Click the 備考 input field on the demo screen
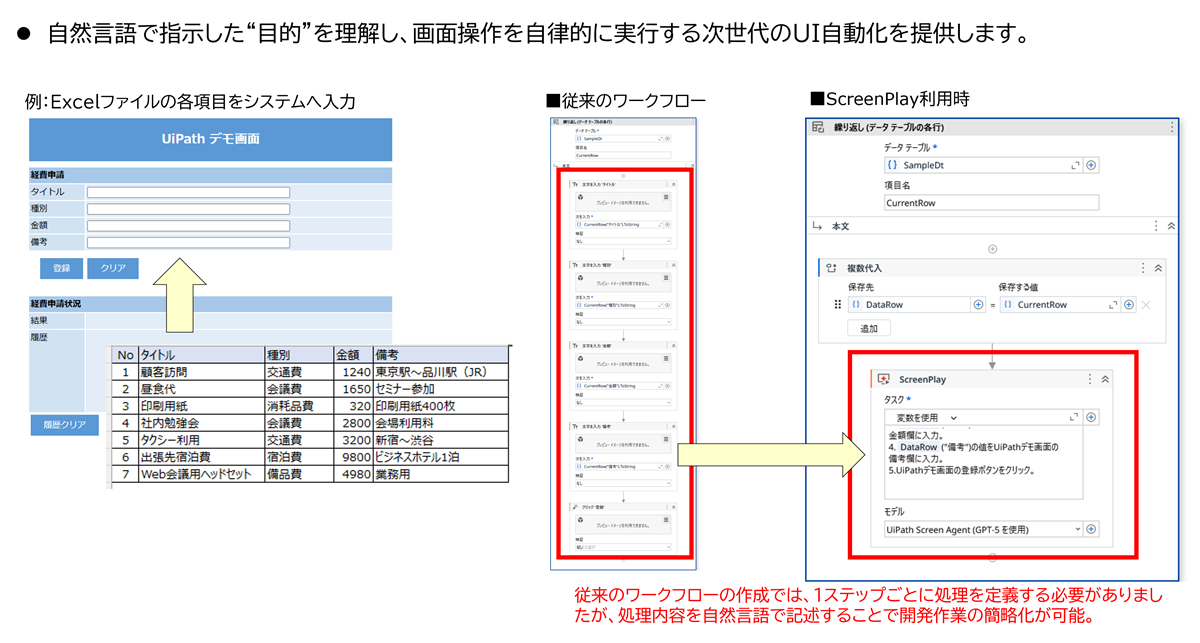 click(x=188, y=242)
